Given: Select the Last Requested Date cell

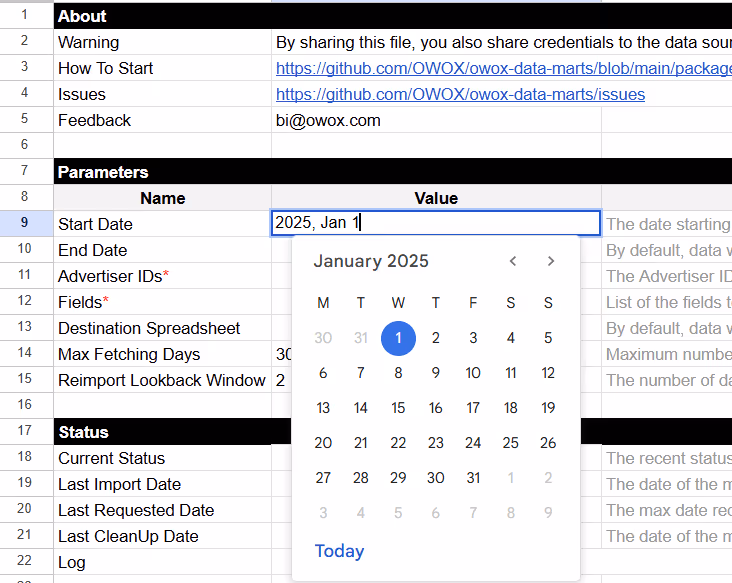Looking at the screenshot, I should coord(162,510).
